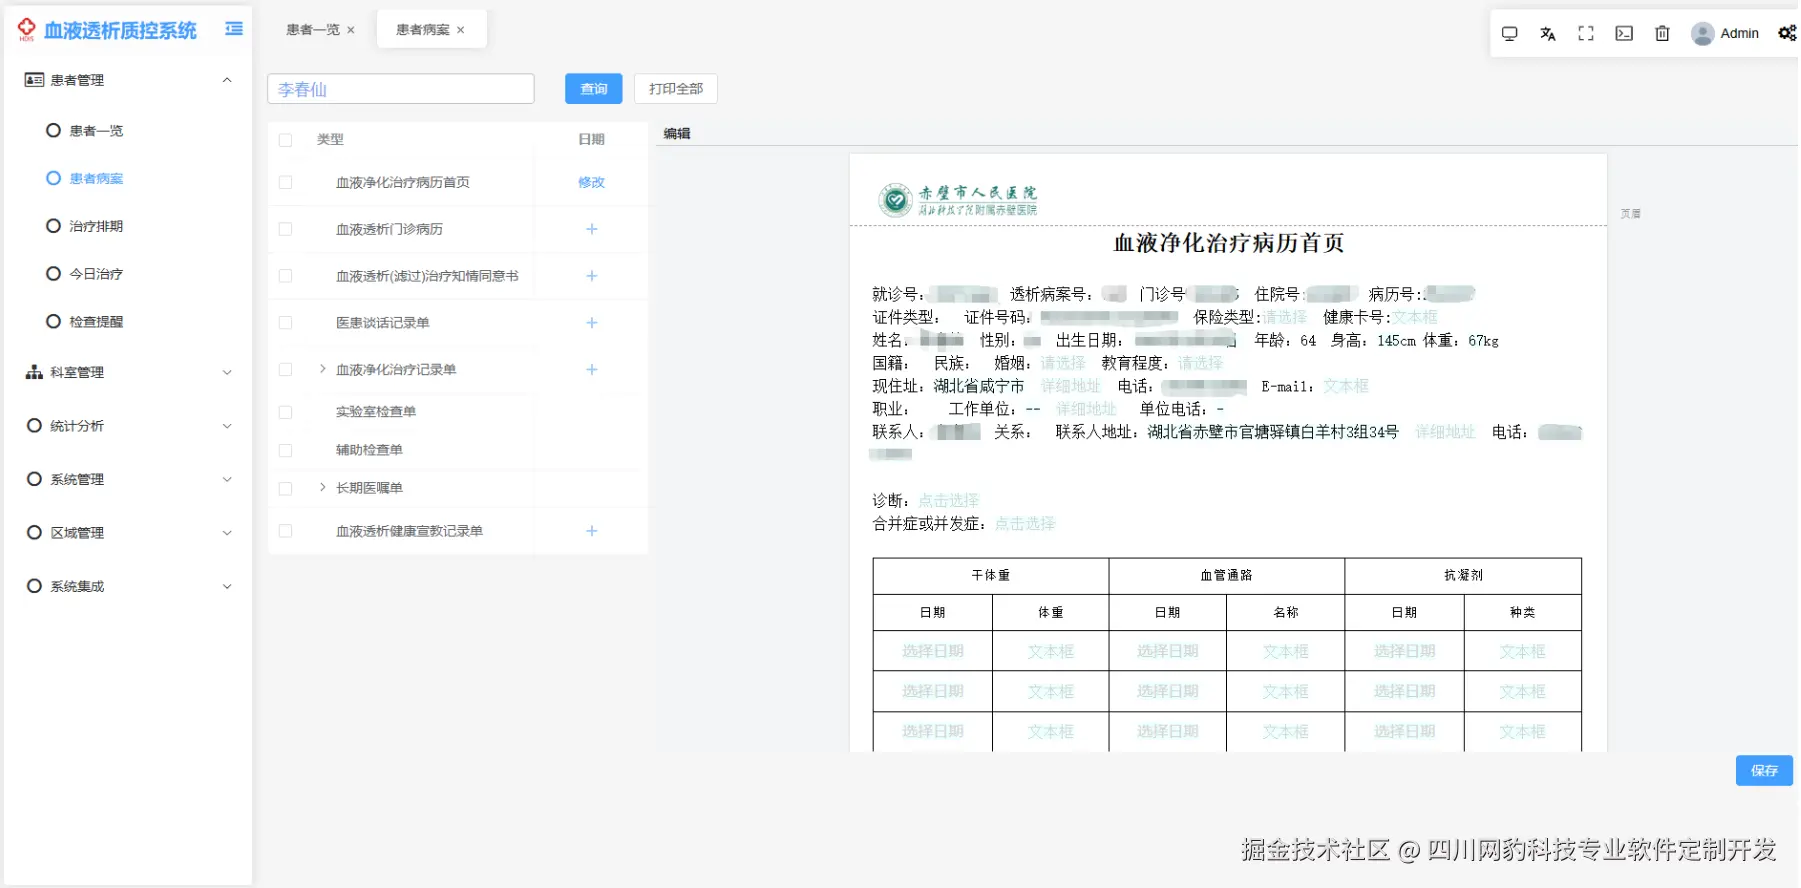The height and width of the screenshot is (888, 1801).
Task: Open 治疗排期 in the sidebar
Action: (x=96, y=226)
